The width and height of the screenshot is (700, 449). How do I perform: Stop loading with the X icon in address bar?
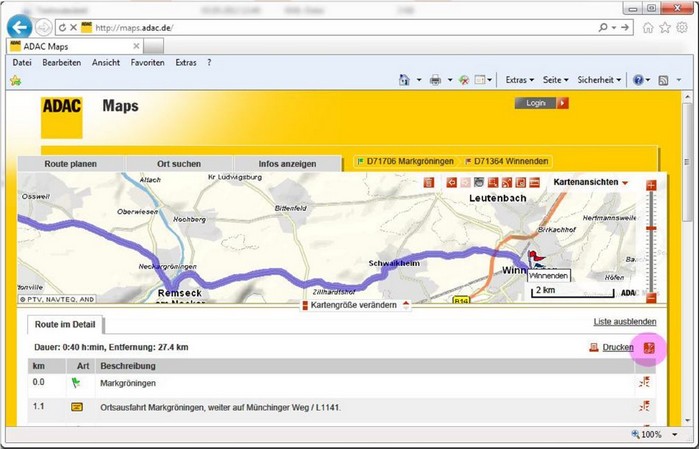[74, 28]
